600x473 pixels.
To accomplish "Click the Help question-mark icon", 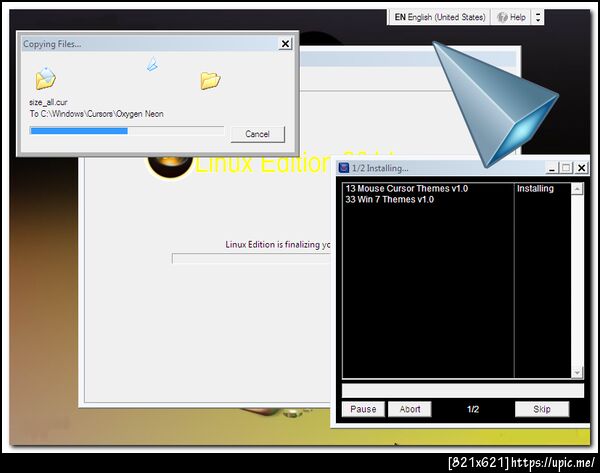I will [x=502, y=17].
